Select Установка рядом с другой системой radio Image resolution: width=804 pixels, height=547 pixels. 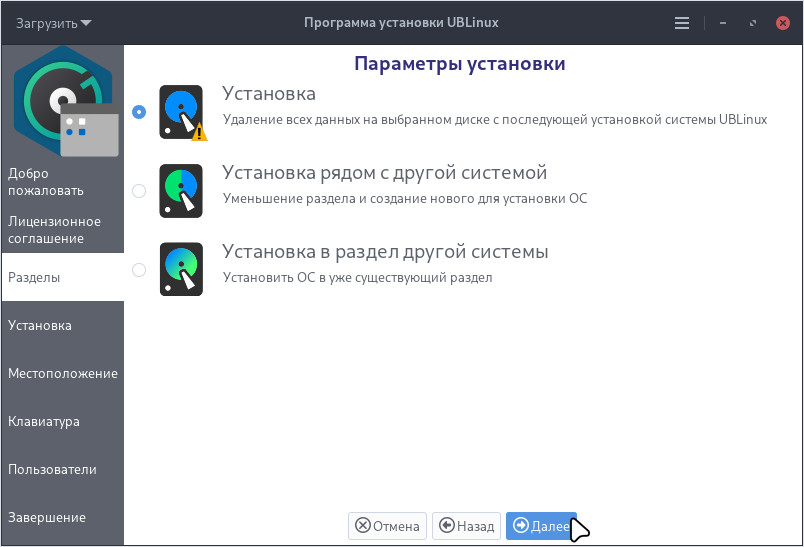[139, 191]
